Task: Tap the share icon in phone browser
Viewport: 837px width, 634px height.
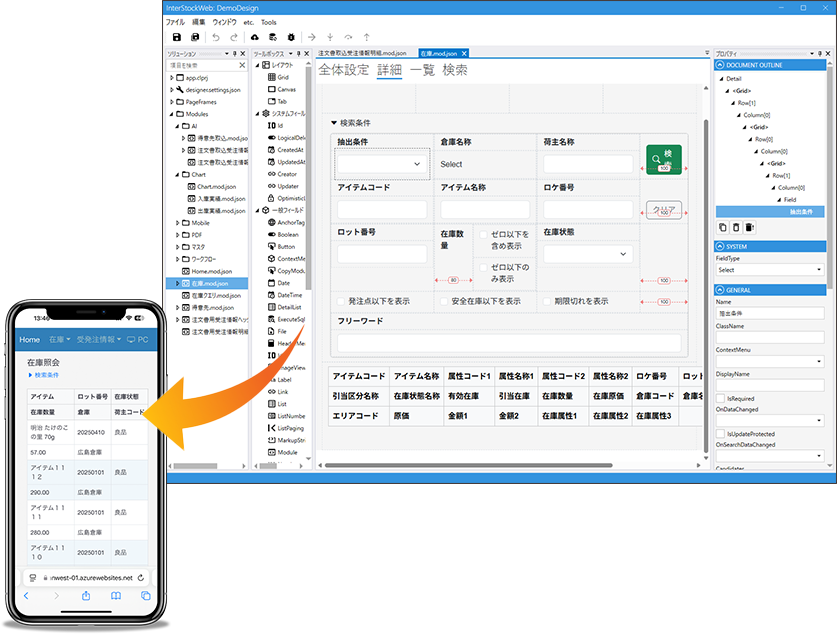Action: click(85, 595)
